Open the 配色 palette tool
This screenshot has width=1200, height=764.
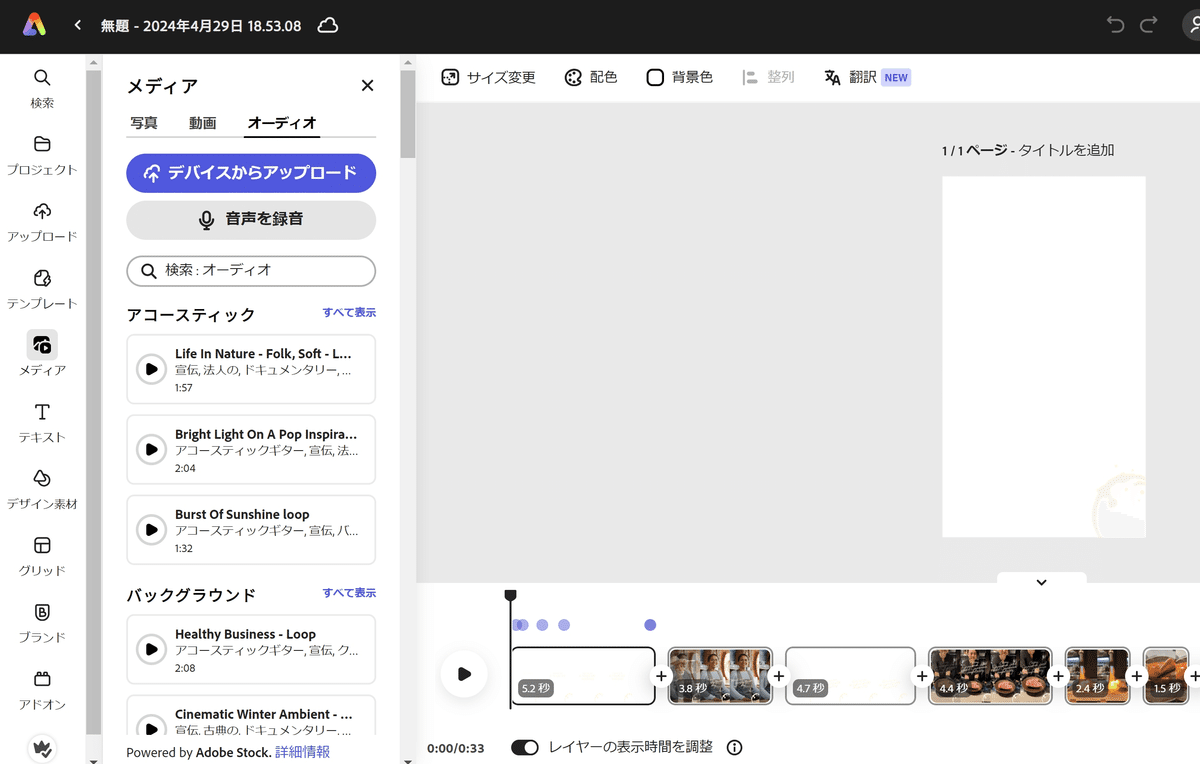pyautogui.click(x=590, y=77)
